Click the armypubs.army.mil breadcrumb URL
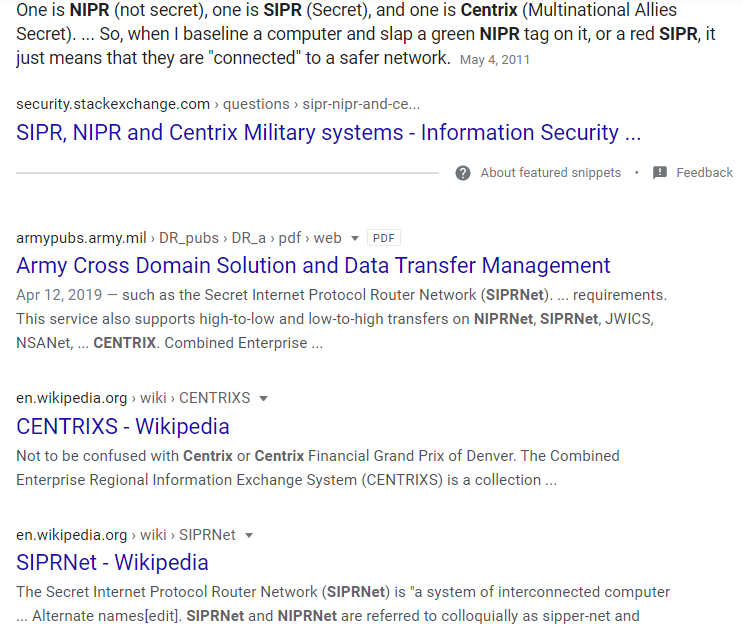Viewport: 743px width, 626px height. (x=179, y=238)
